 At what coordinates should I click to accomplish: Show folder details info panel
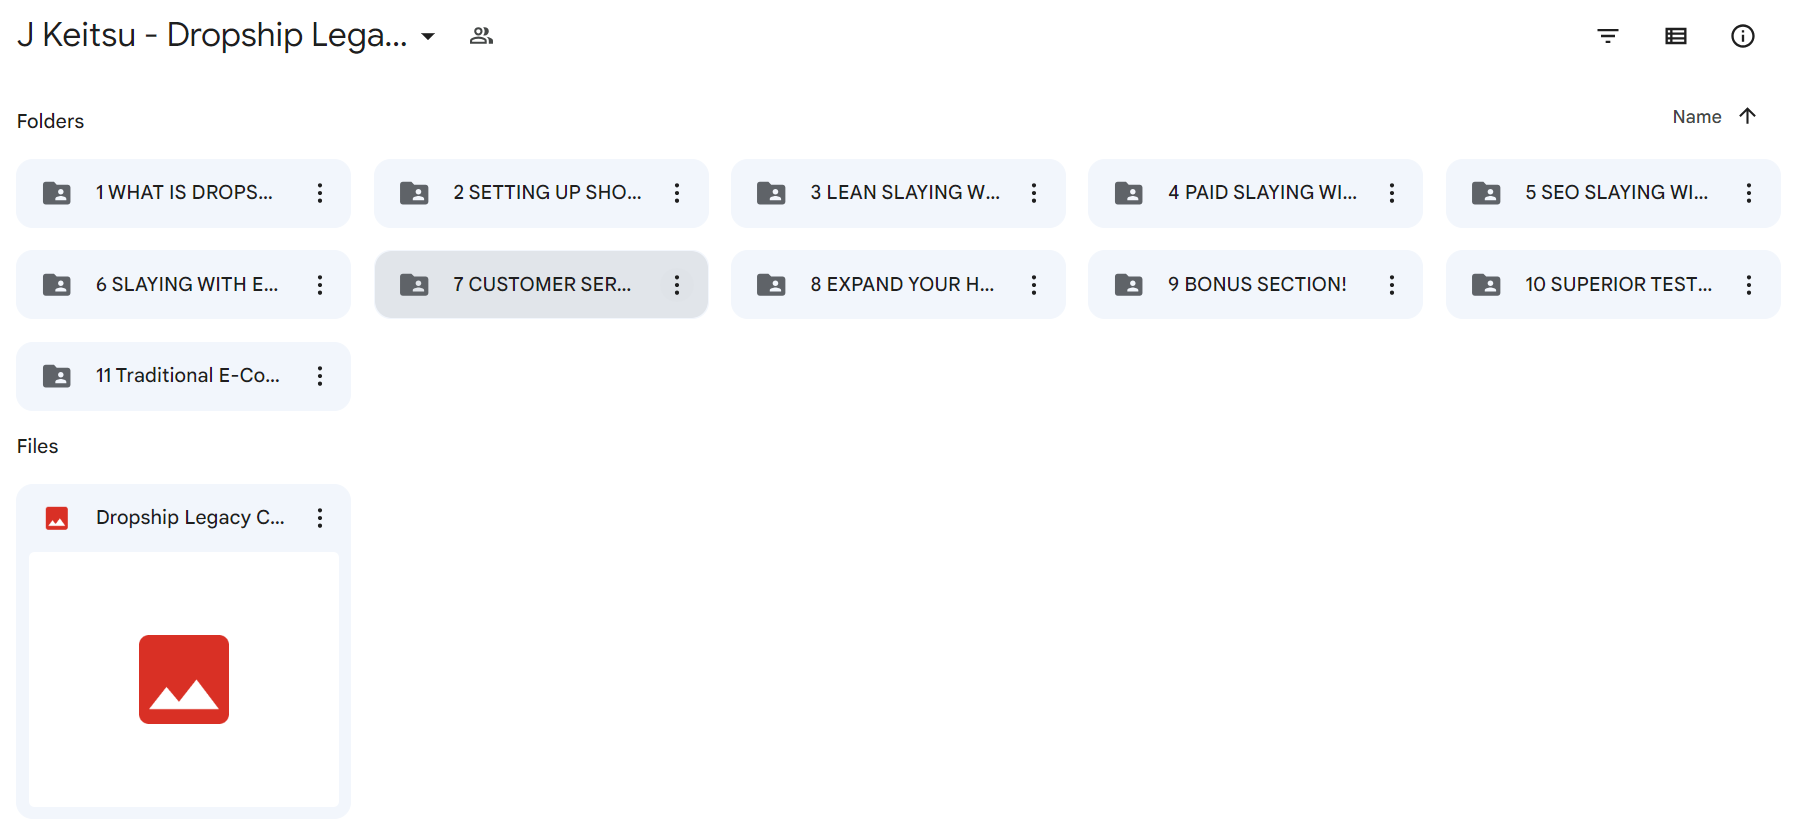1742,36
